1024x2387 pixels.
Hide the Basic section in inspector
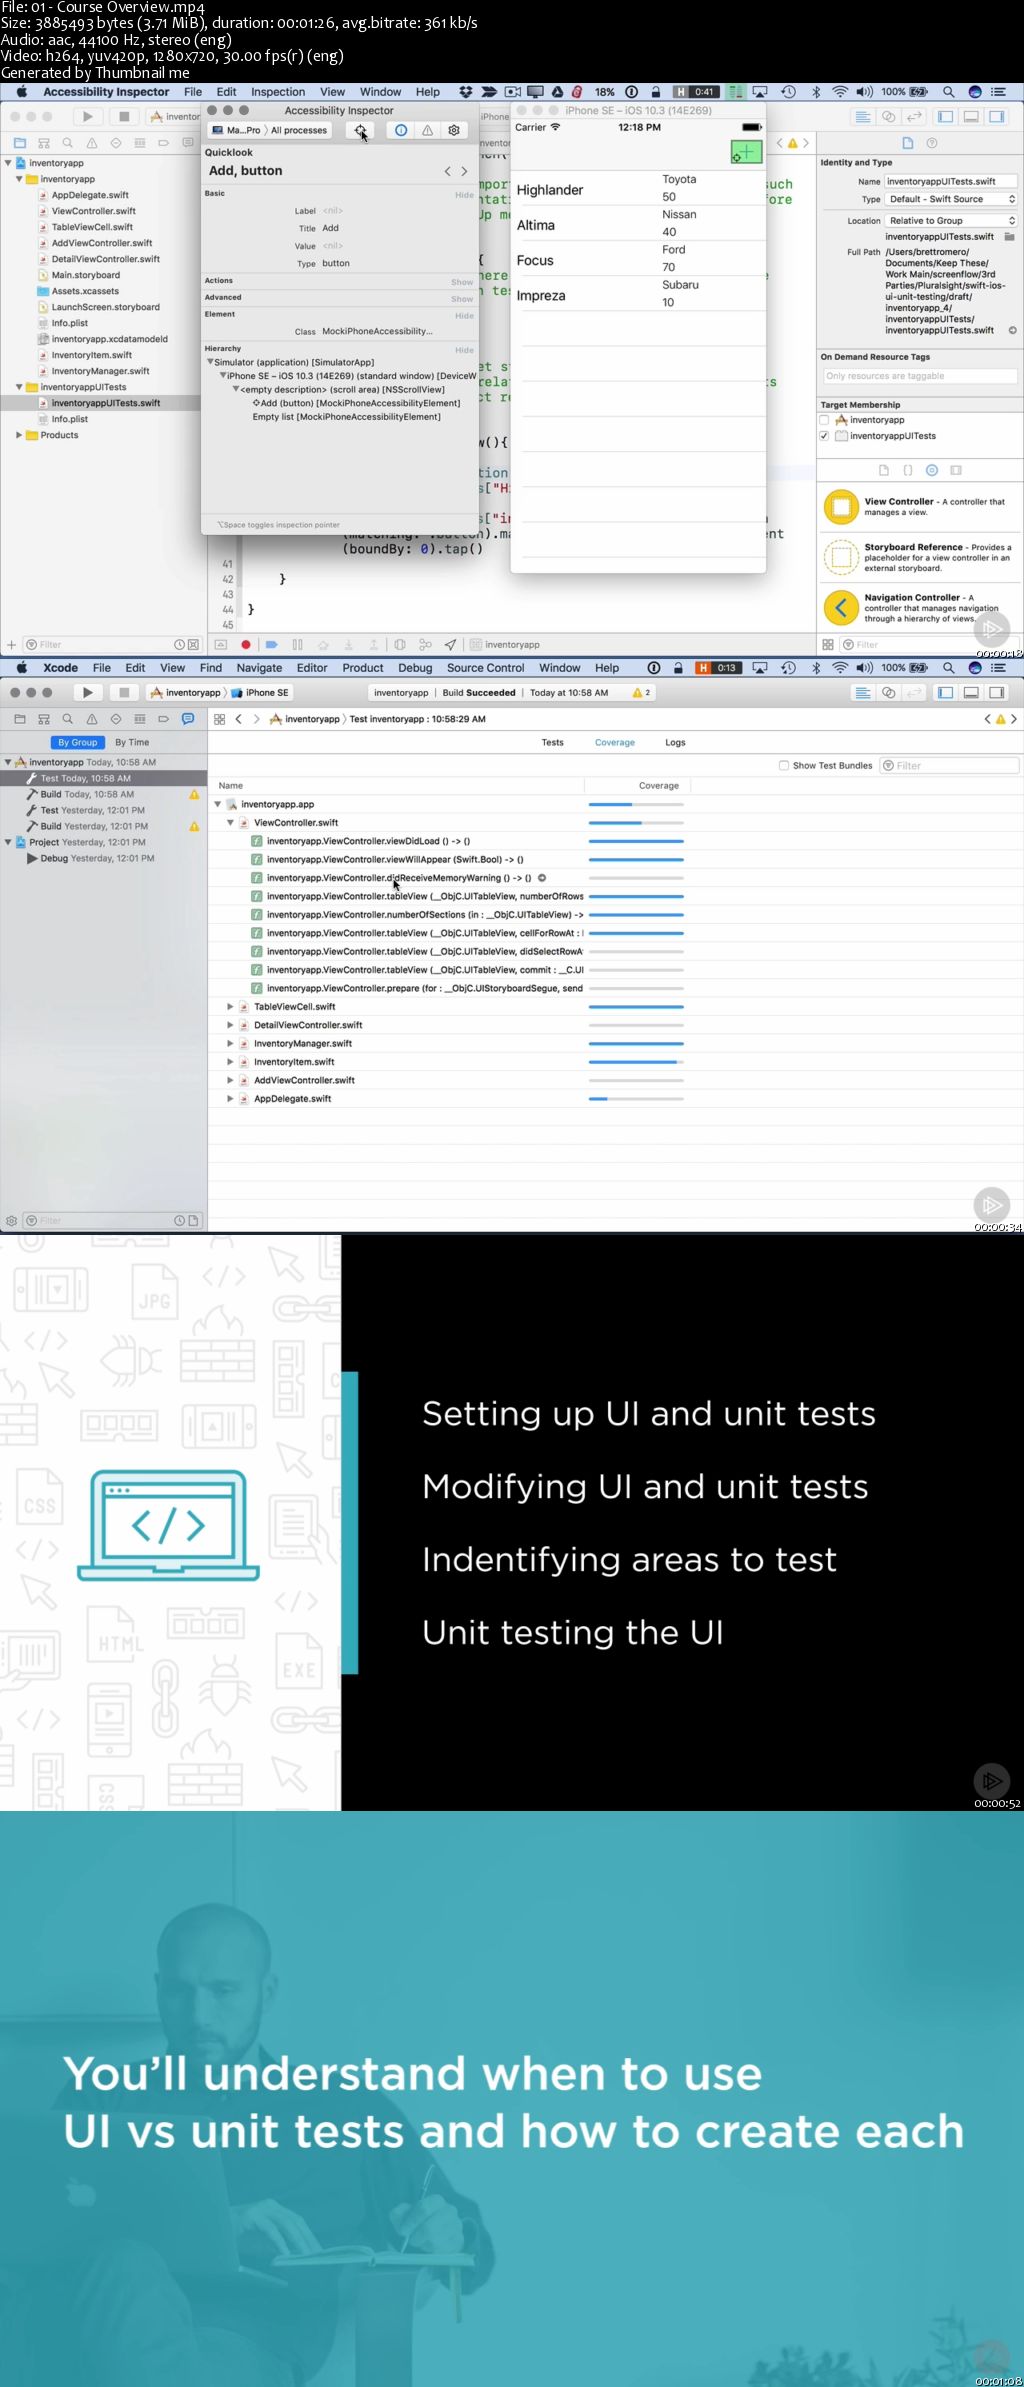click(x=464, y=195)
